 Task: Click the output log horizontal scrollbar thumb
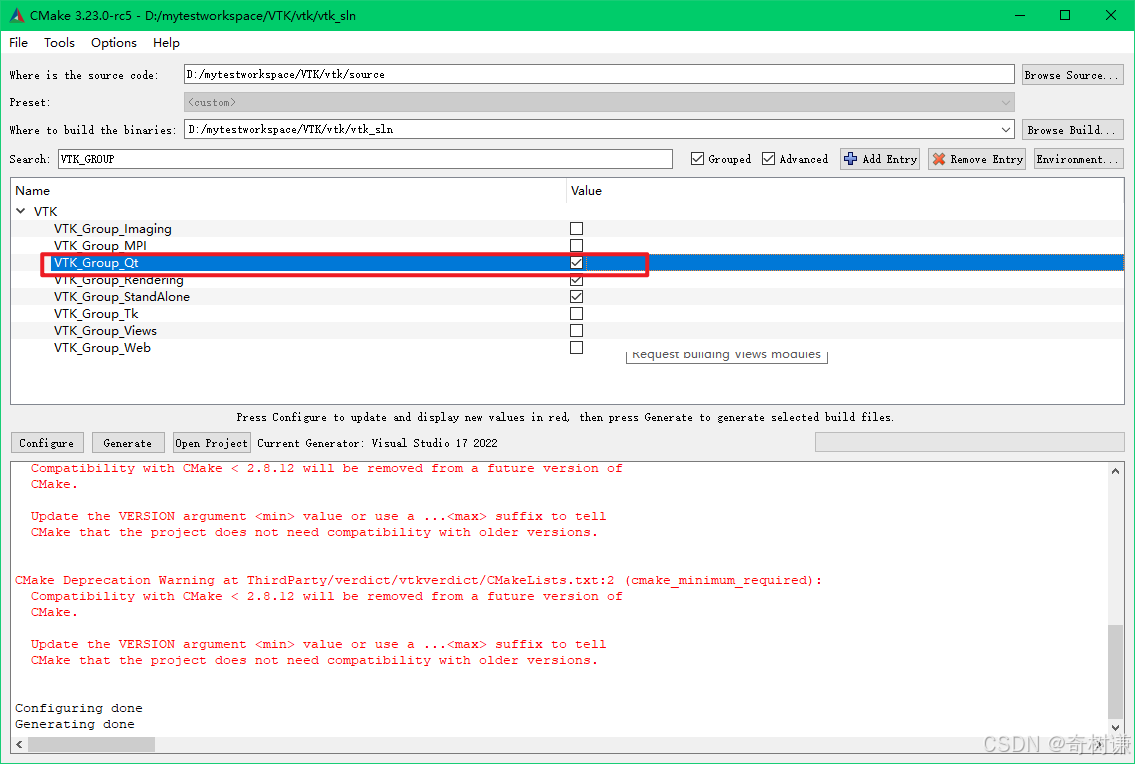tap(91, 744)
